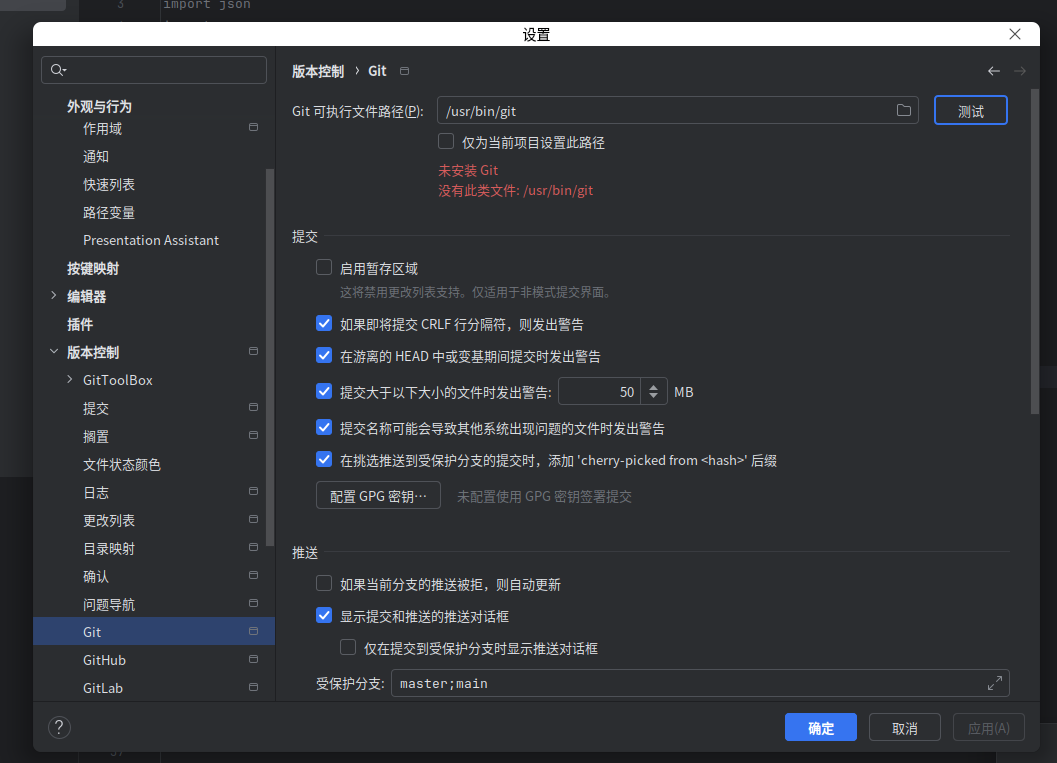Viewport: 1057px width, 763px height.
Task: Click the 配置 GPG 密钥 button
Action: [378, 495]
